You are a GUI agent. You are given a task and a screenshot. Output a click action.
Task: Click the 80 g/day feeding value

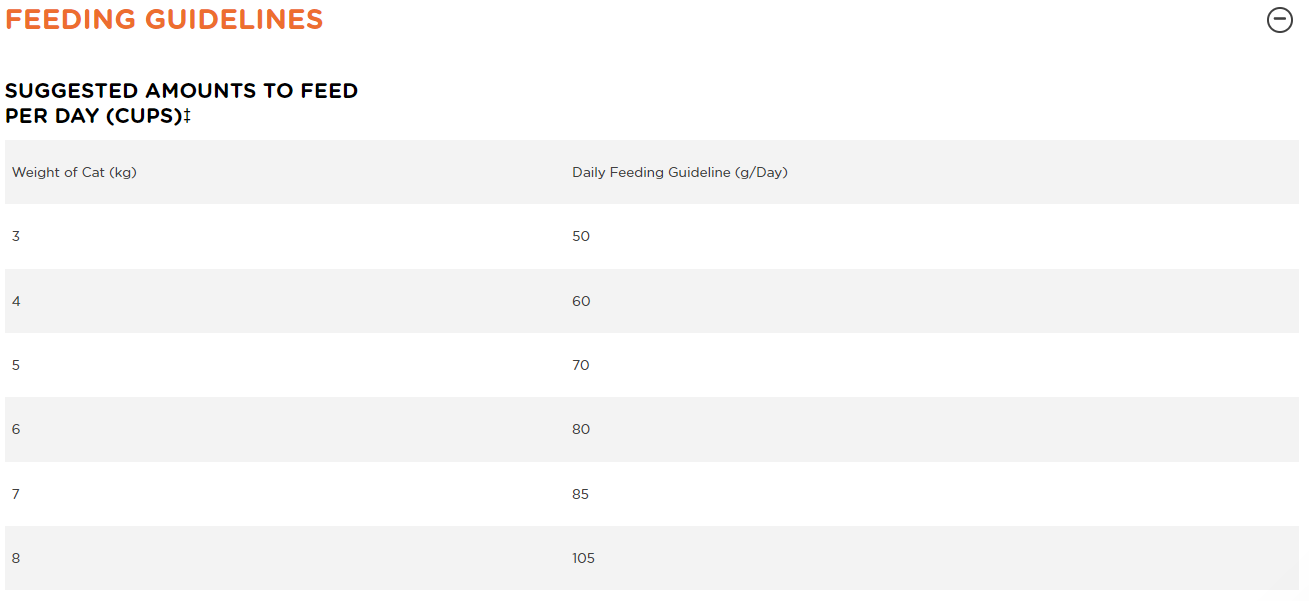click(581, 429)
